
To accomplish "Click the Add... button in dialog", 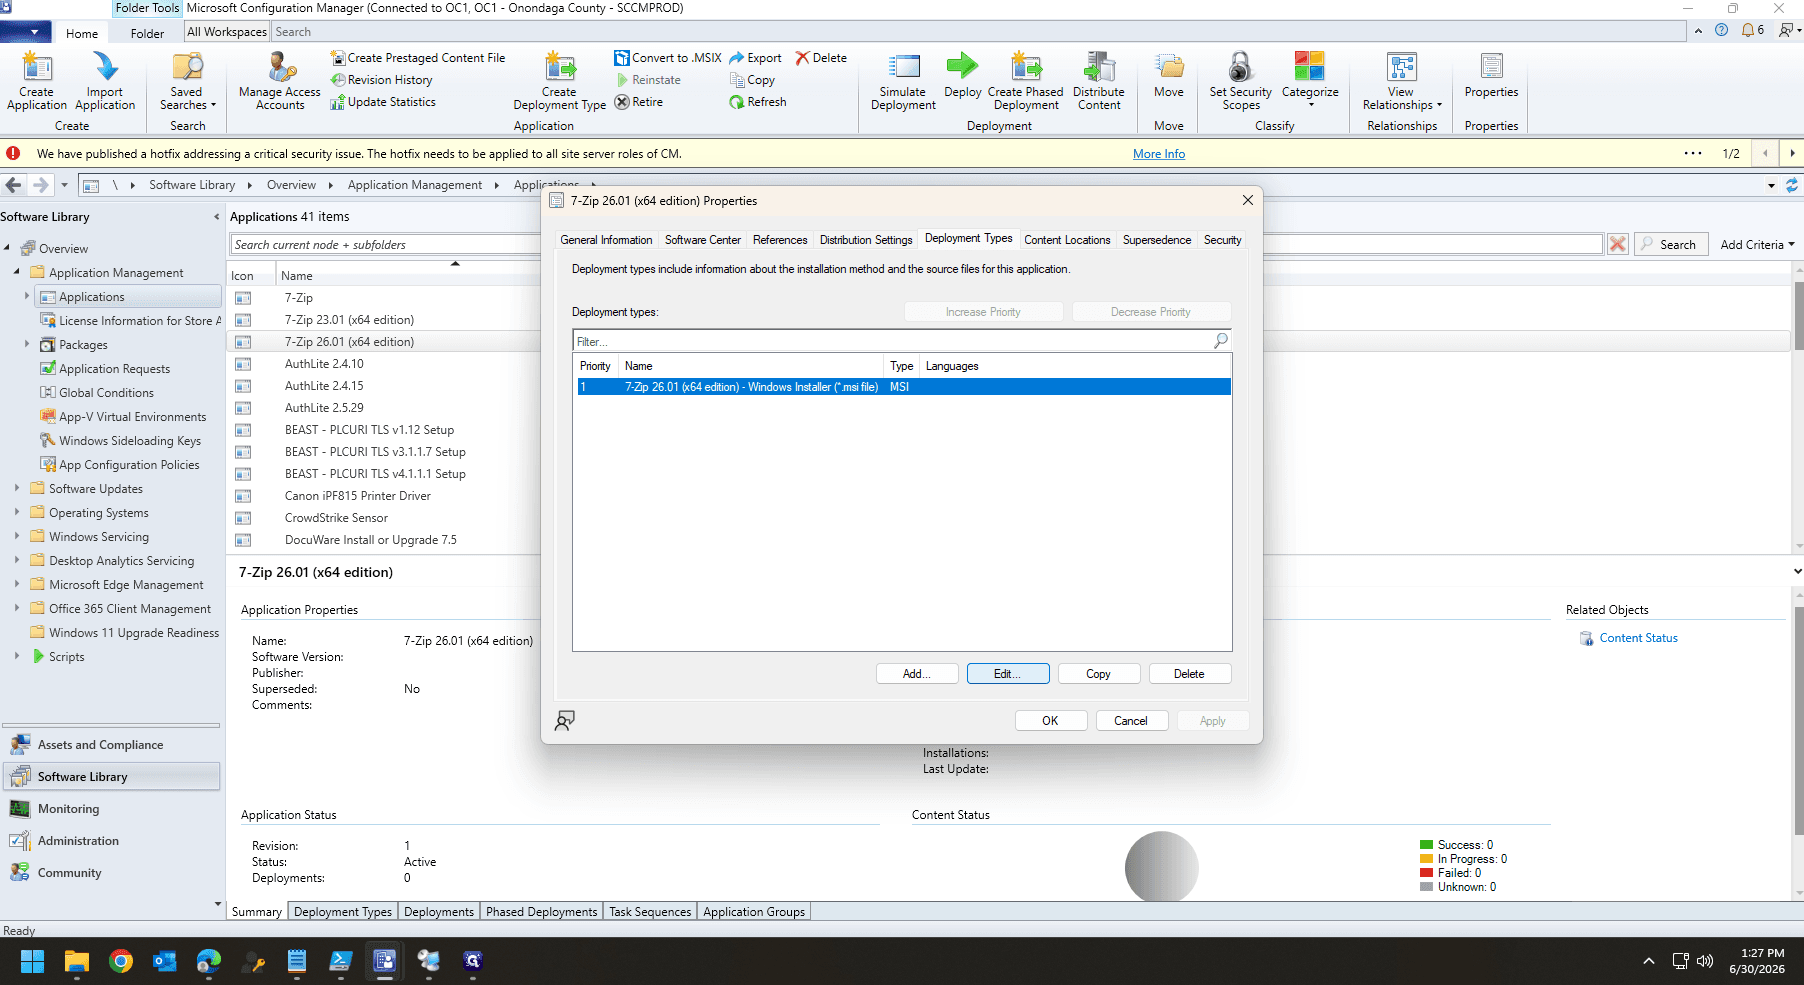I will pos(917,674).
